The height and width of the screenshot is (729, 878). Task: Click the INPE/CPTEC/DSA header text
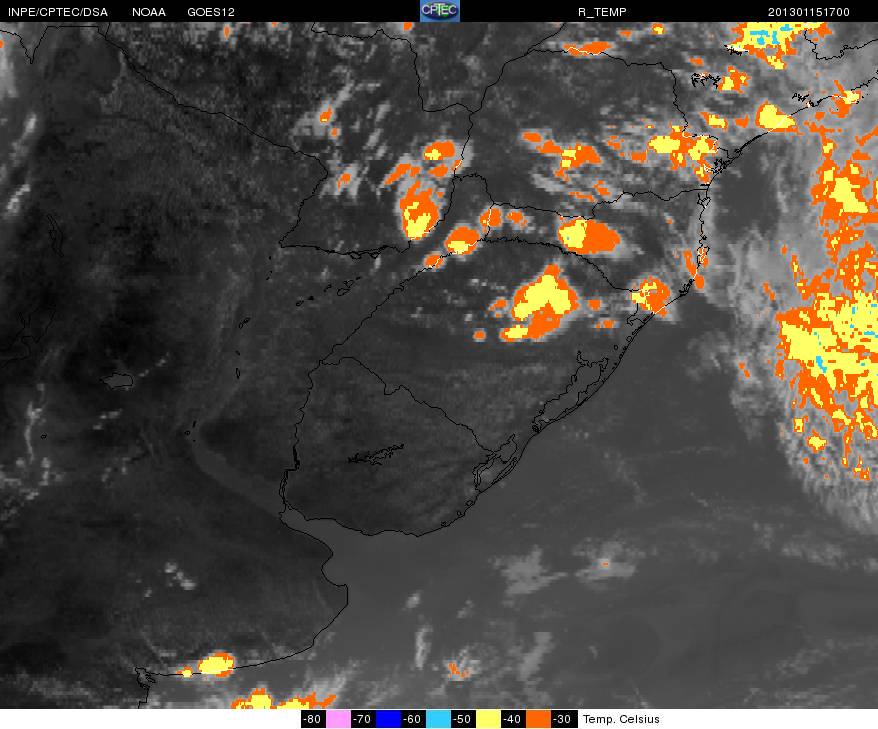[x=58, y=12]
